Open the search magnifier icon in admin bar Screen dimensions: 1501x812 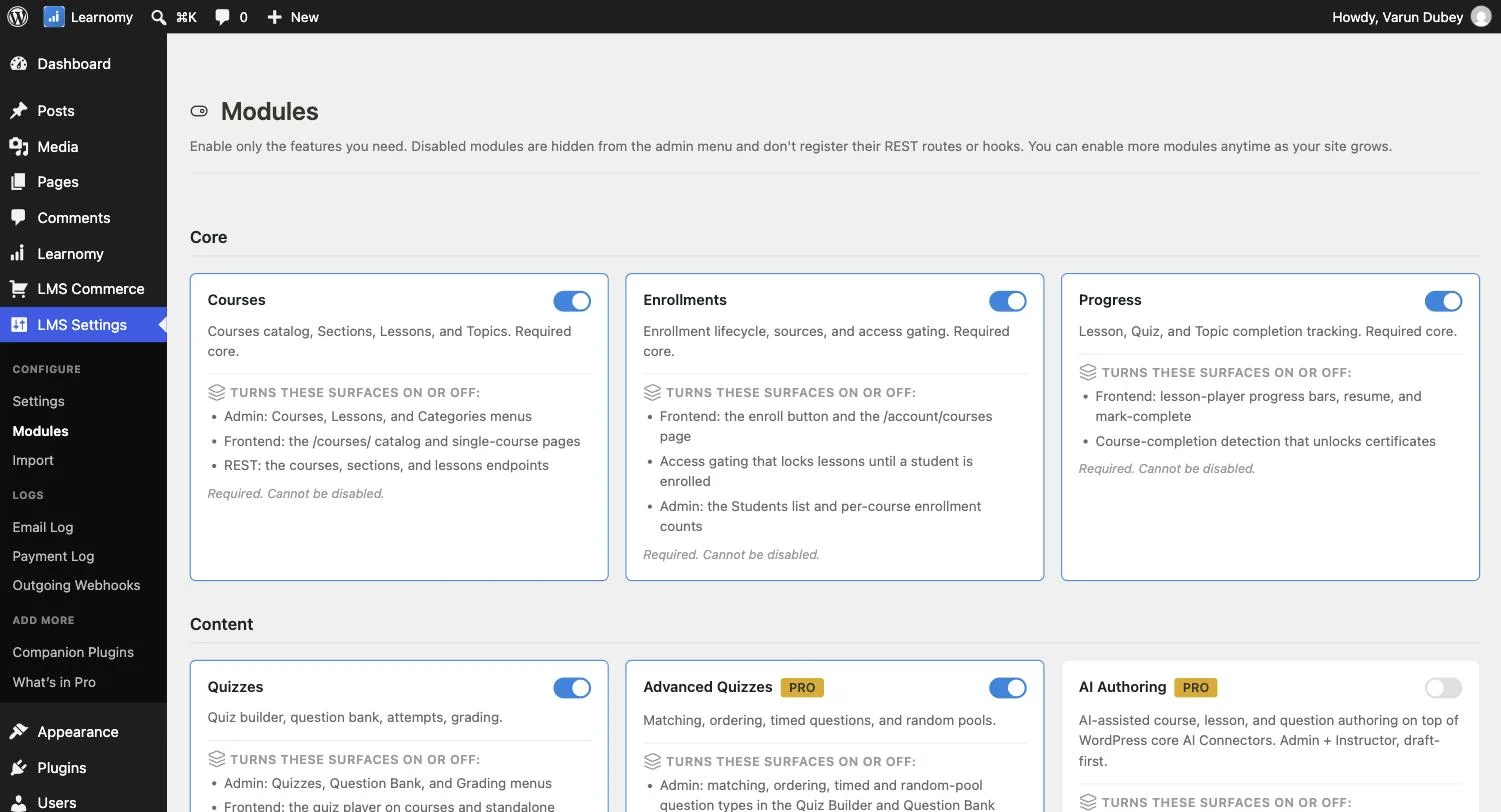159,17
